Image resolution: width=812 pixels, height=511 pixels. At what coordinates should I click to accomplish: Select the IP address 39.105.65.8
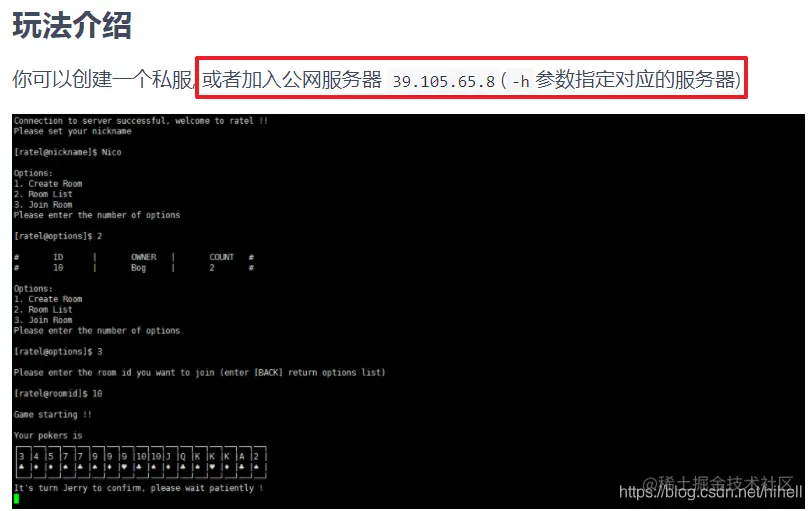(x=444, y=81)
